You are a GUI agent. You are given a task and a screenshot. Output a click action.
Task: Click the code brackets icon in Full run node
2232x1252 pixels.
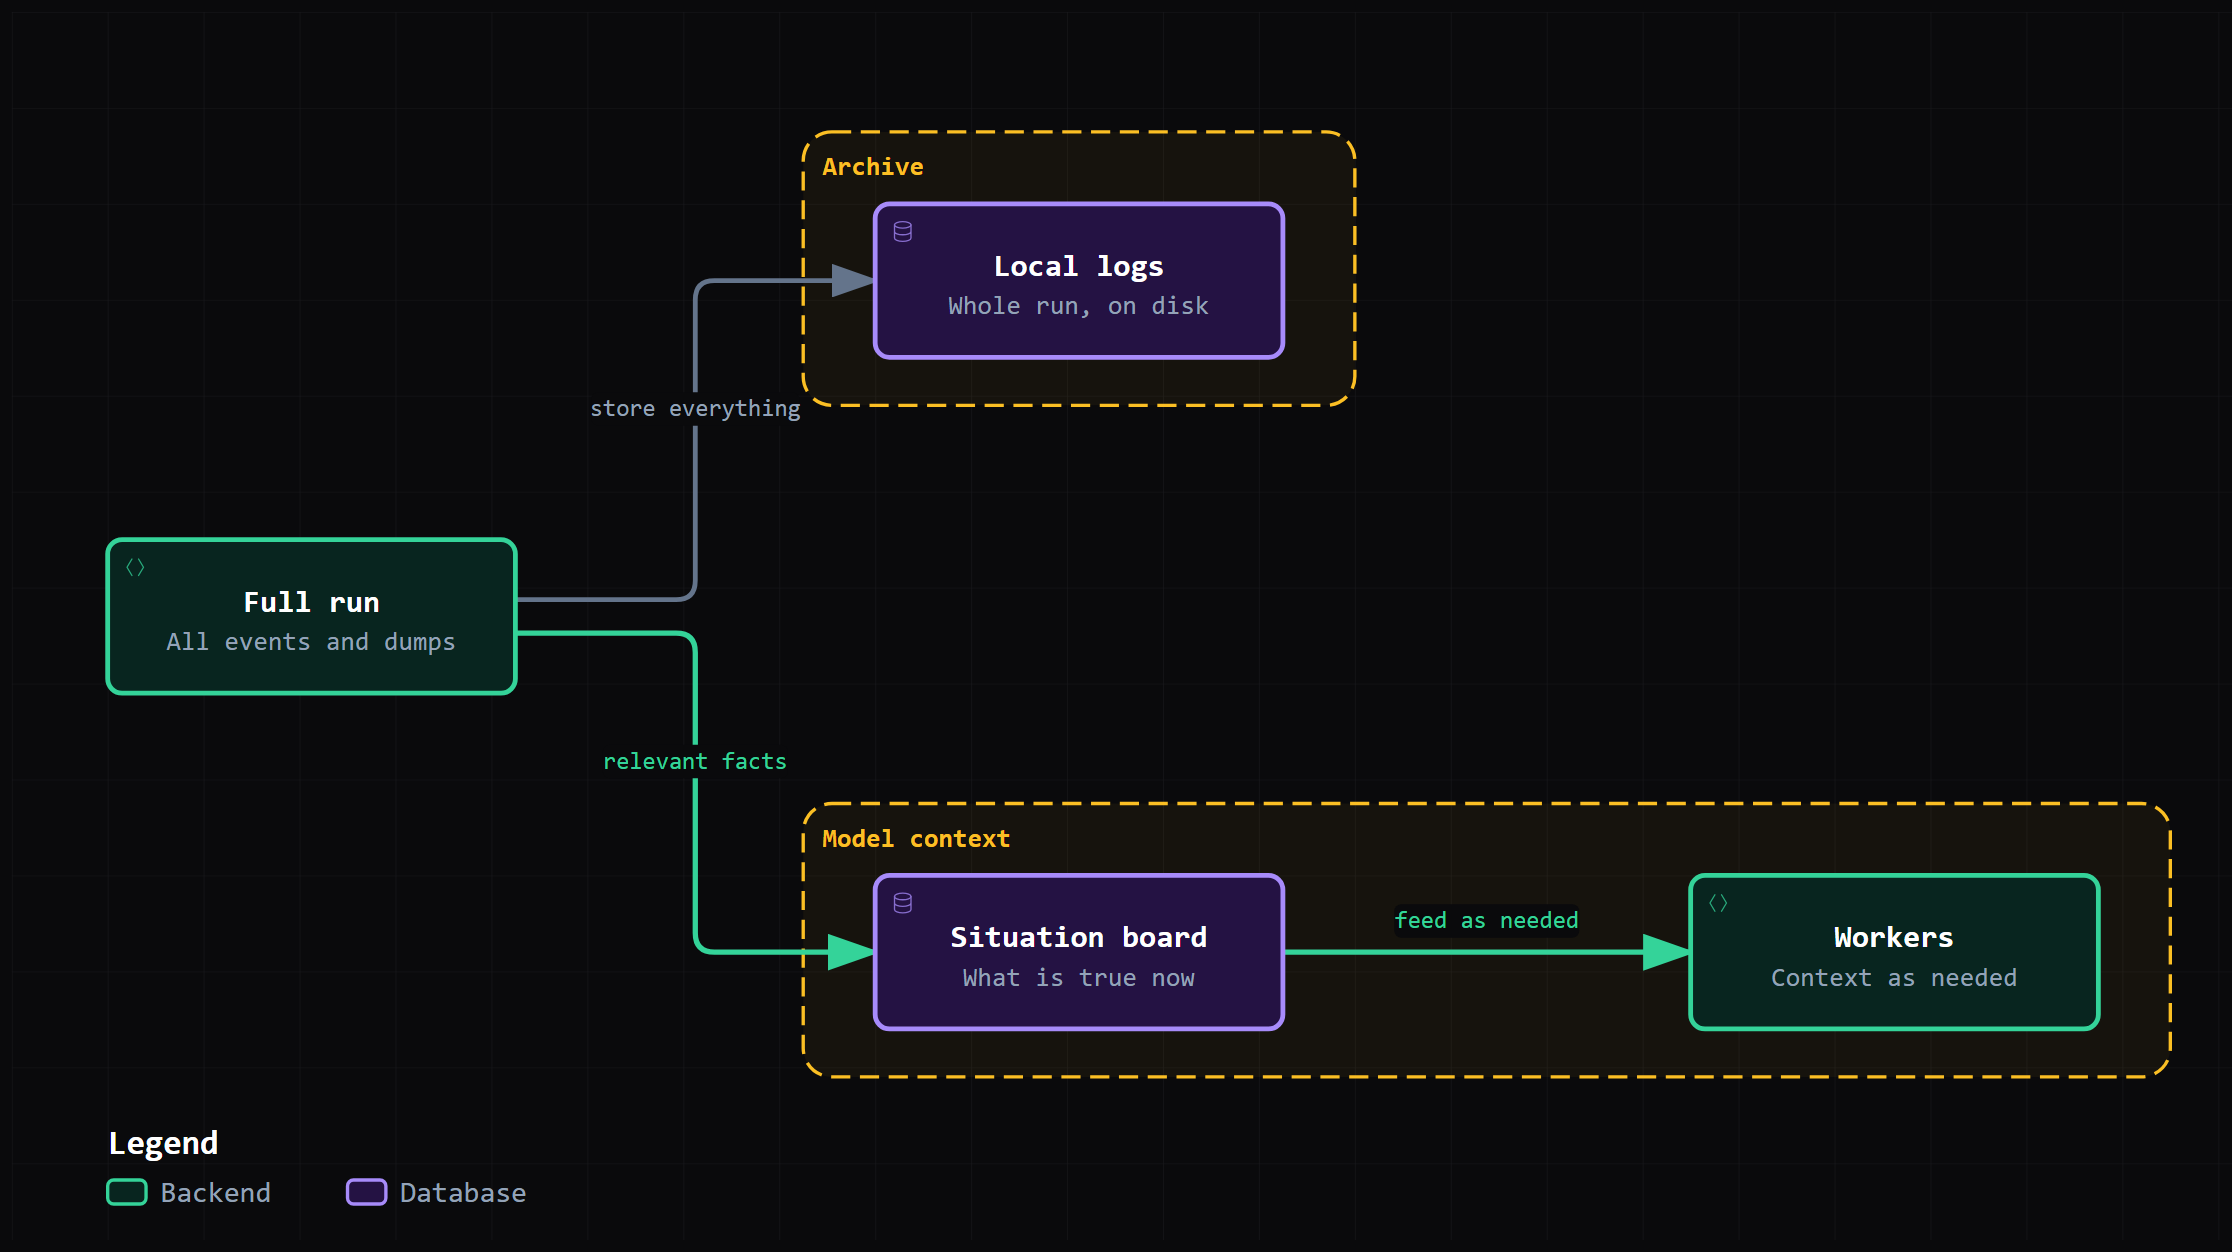pos(135,568)
